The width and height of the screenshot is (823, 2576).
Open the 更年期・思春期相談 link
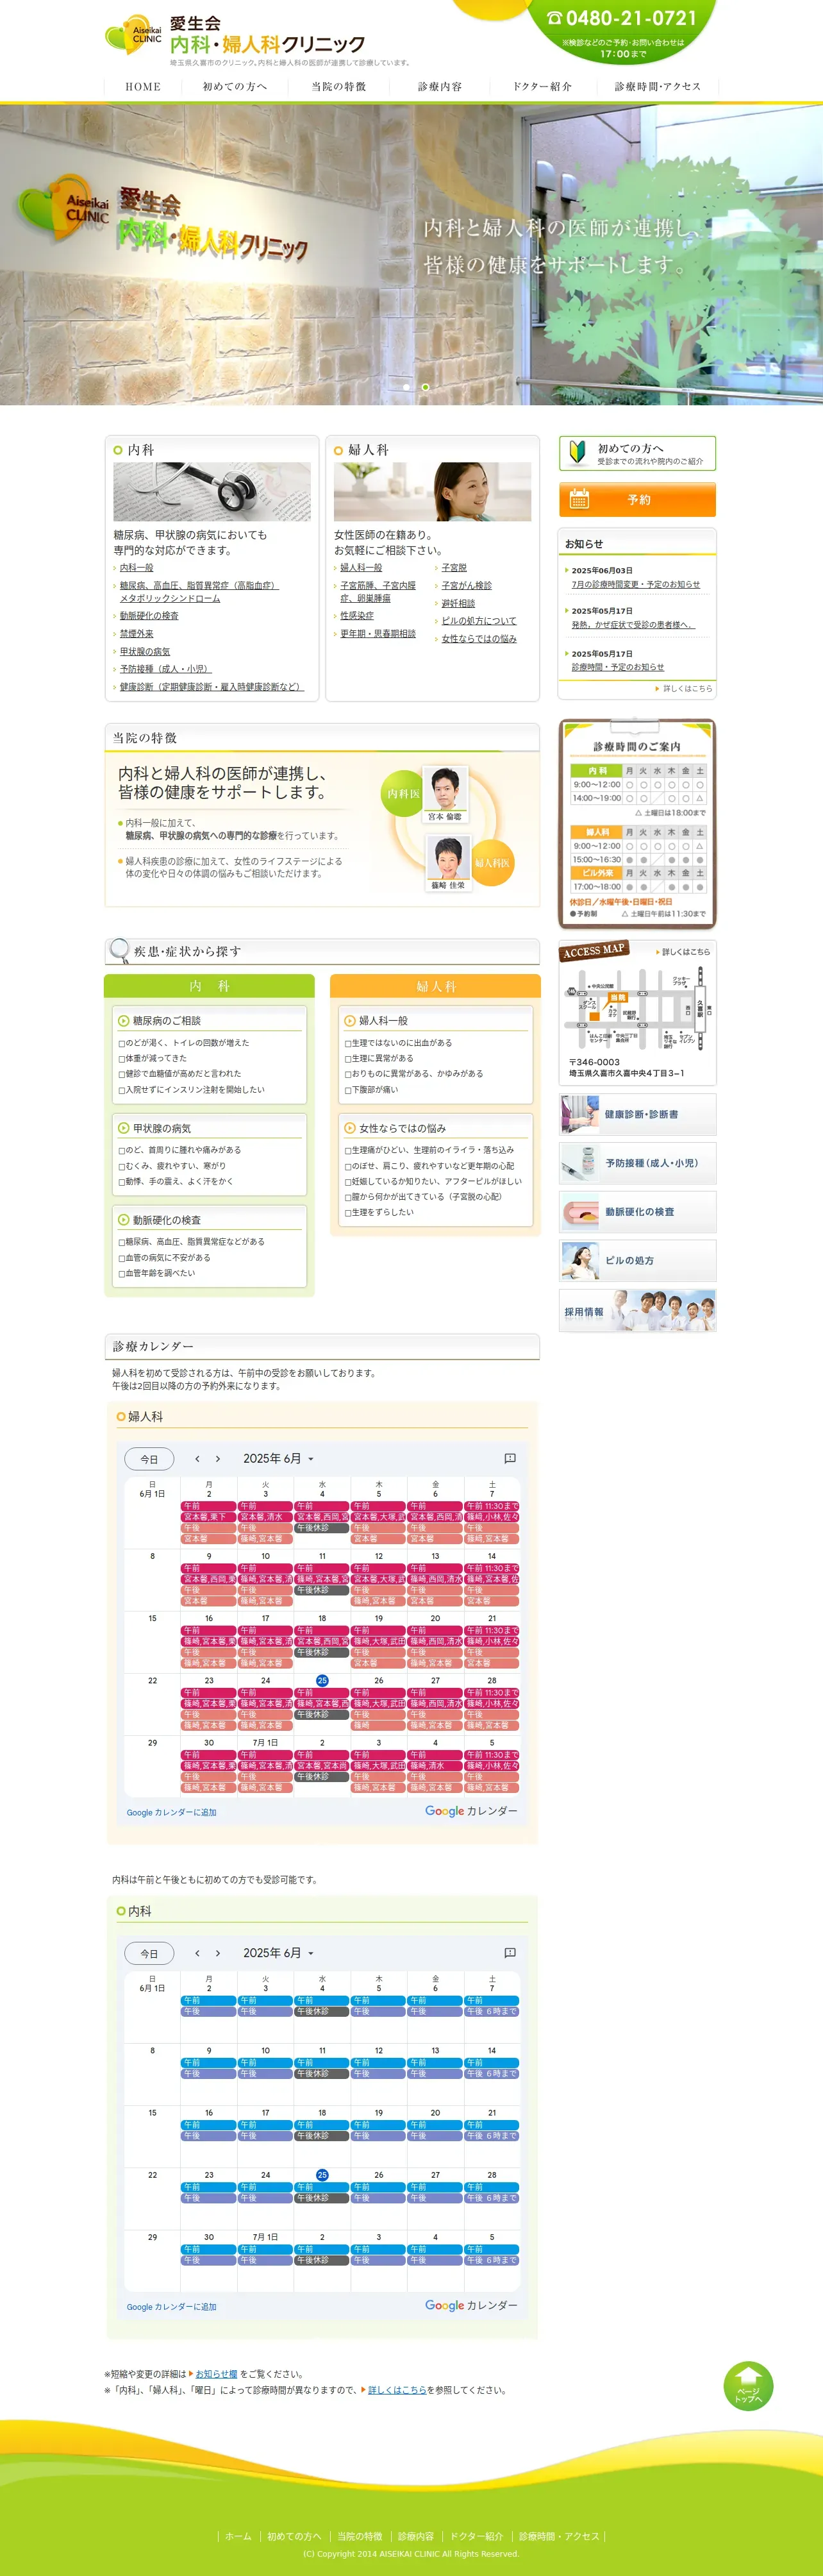pos(378,633)
